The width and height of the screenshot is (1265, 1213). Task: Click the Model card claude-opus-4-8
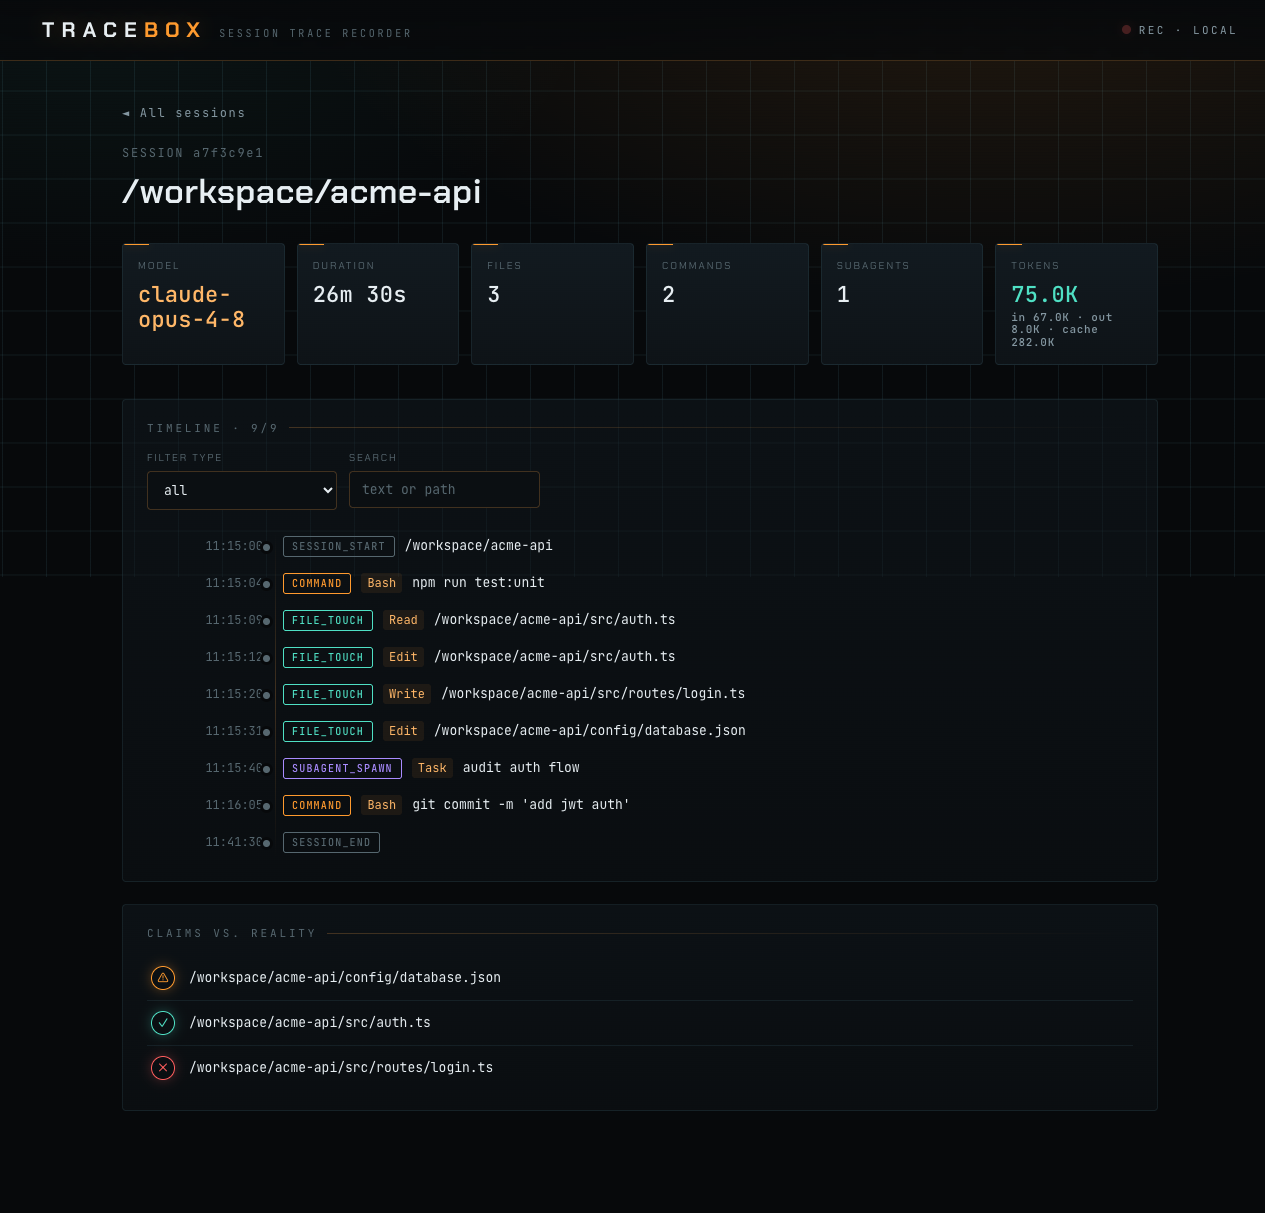coord(203,304)
